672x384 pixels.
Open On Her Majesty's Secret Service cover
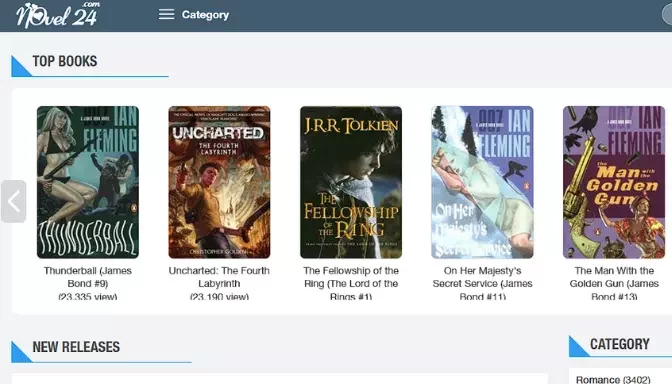coord(483,182)
